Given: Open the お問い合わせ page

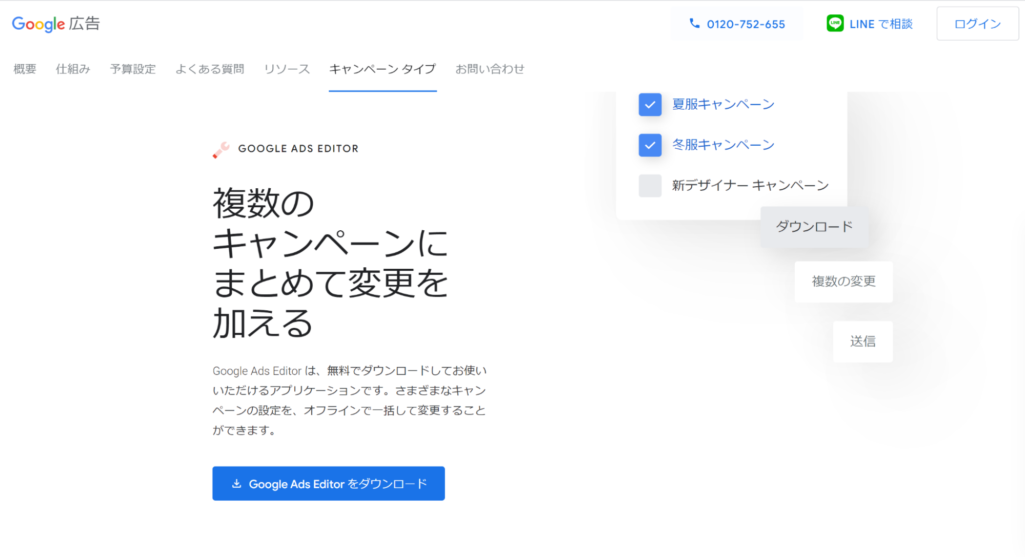Looking at the screenshot, I should pos(490,69).
